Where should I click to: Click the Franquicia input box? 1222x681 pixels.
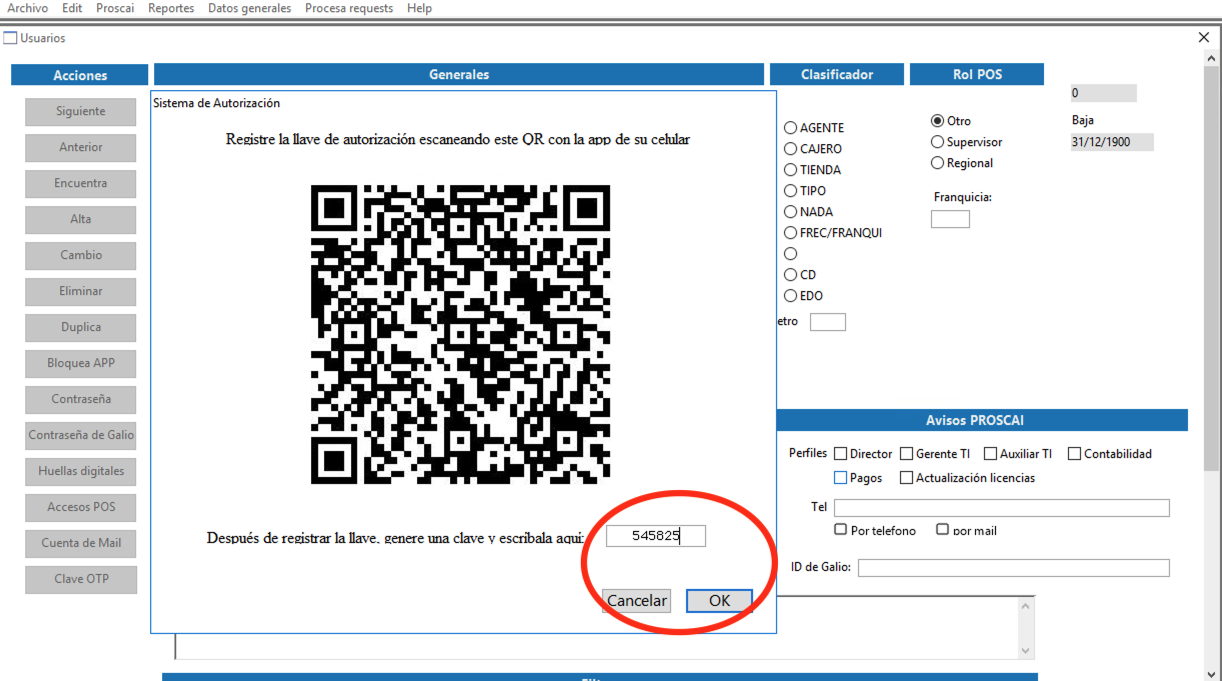coord(950,219)
